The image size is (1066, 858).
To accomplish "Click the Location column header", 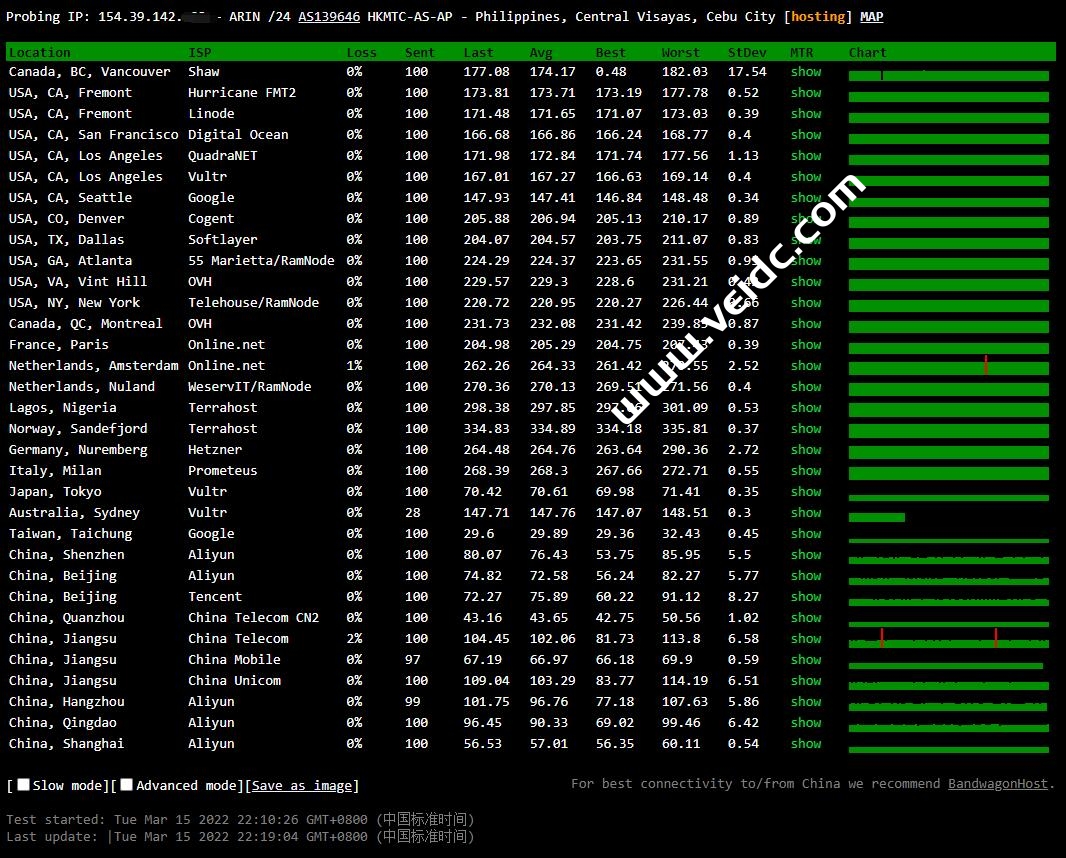I will (39, 52).
